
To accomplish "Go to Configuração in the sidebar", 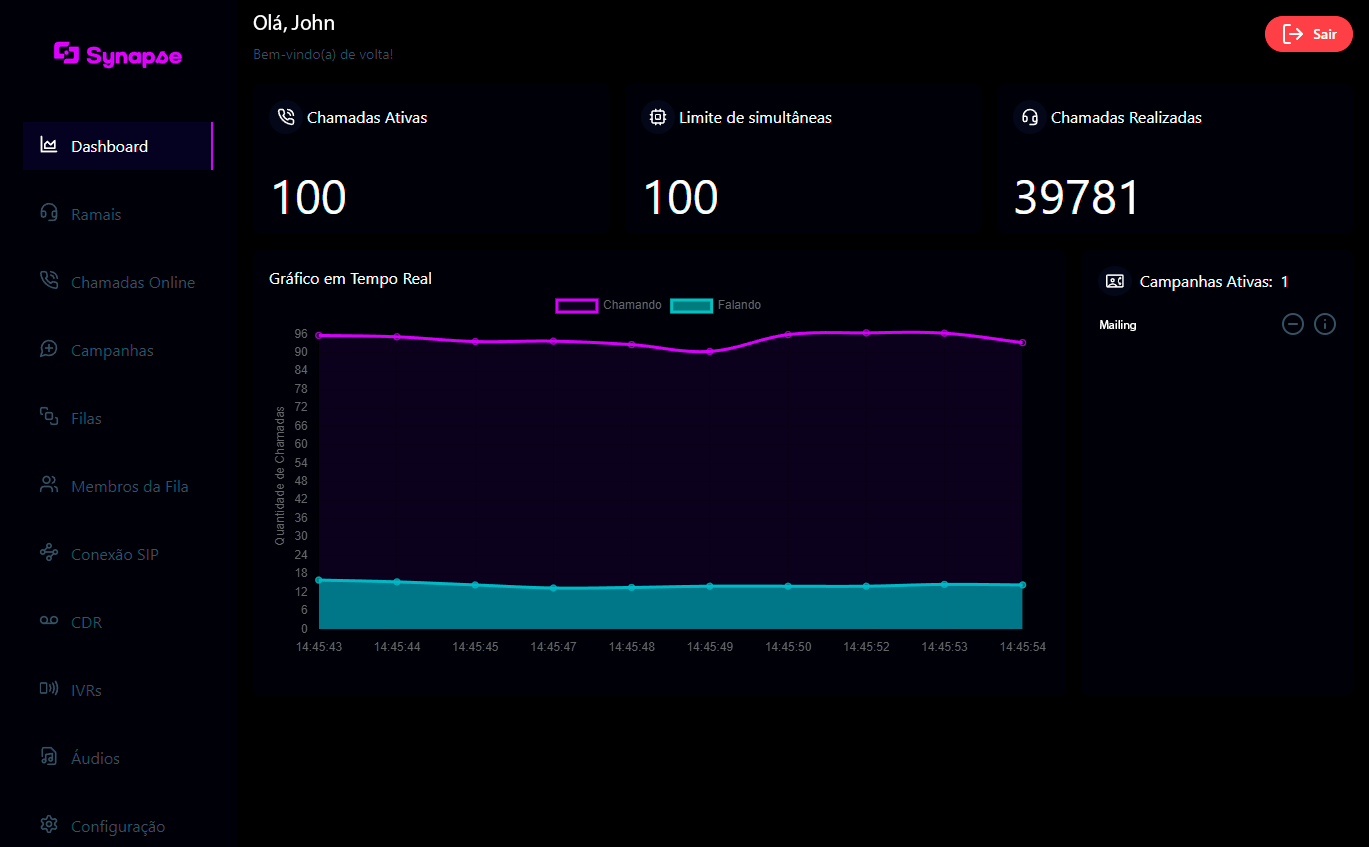I will click(117, 826).
